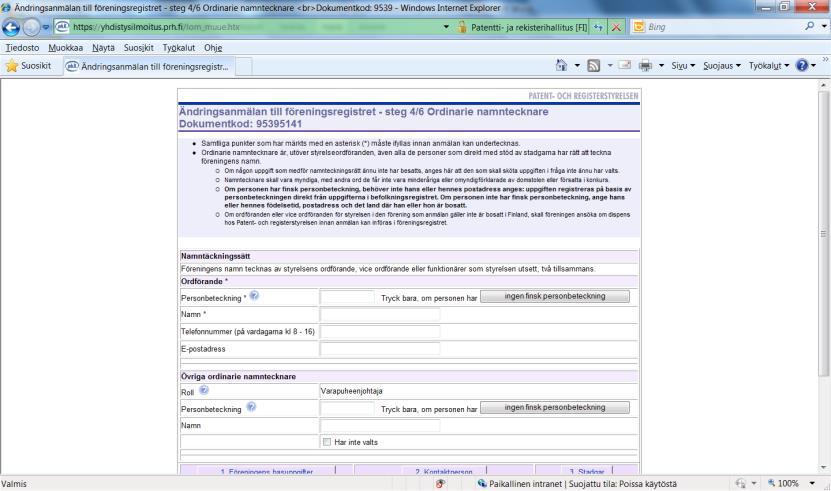Click the Ordförande Namn input field
Image resolution: width=831 pixels, height=491 pixels.
click(380, 314)
